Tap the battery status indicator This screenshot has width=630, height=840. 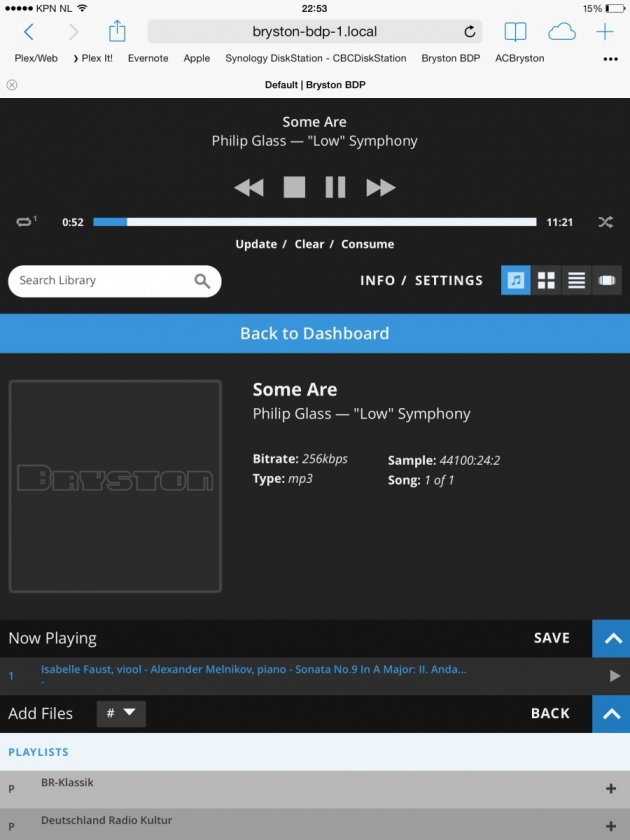click(x=614, y=9)
